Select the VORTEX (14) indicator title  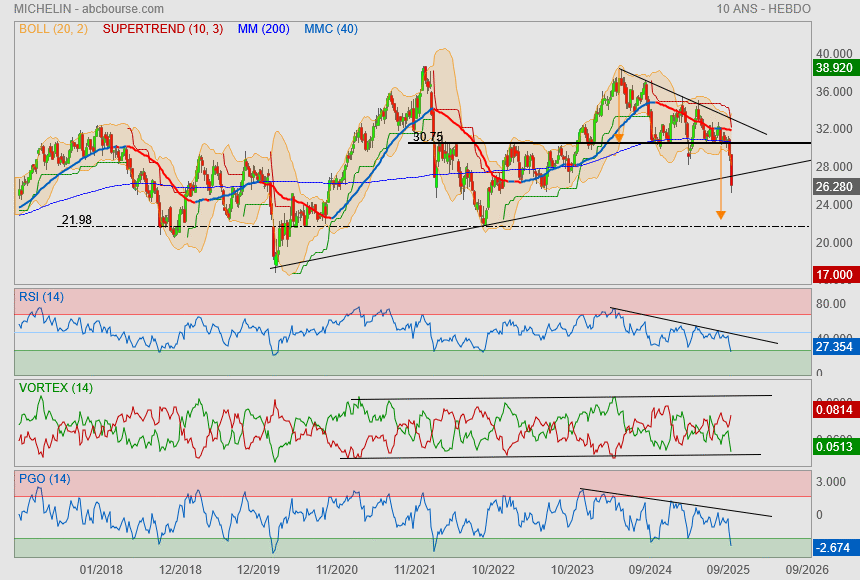56,388
